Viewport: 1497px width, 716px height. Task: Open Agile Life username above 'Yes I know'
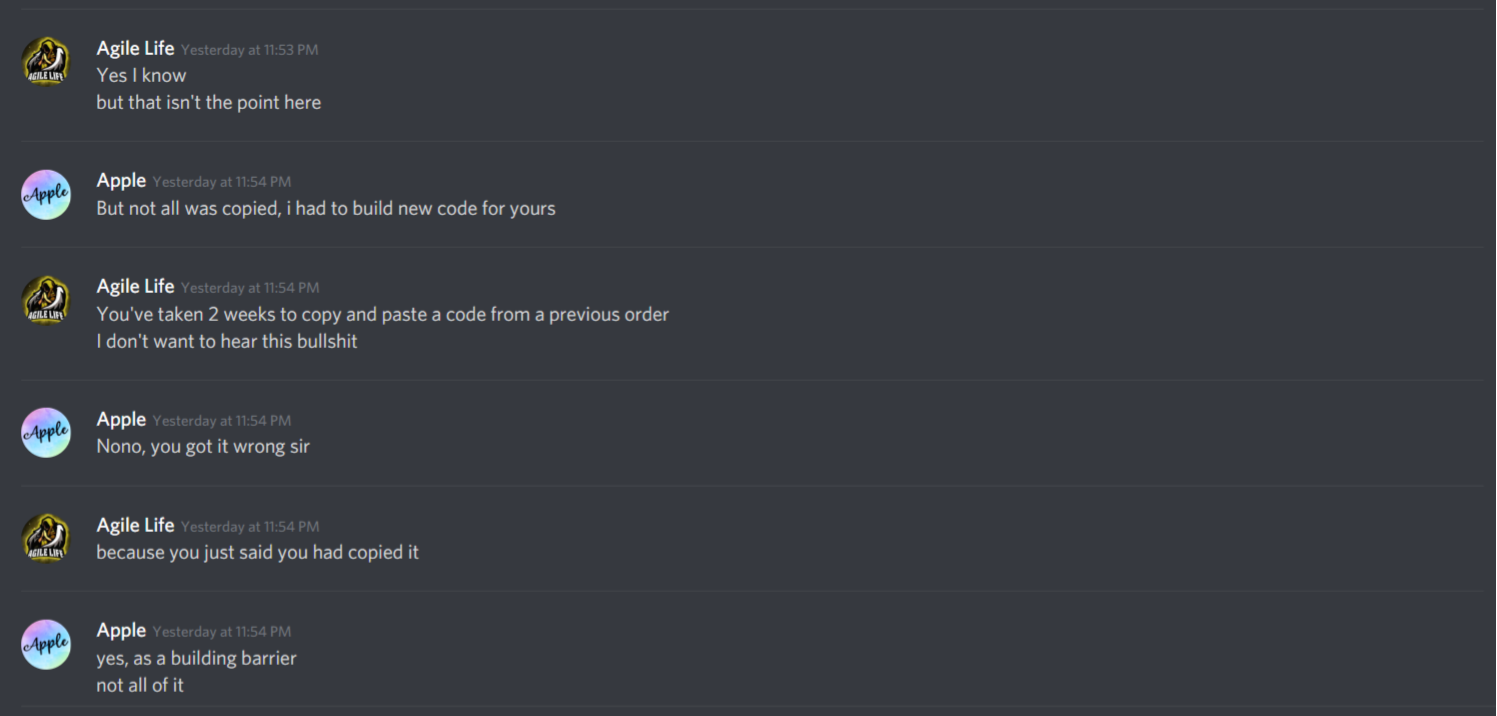[135, 48]
